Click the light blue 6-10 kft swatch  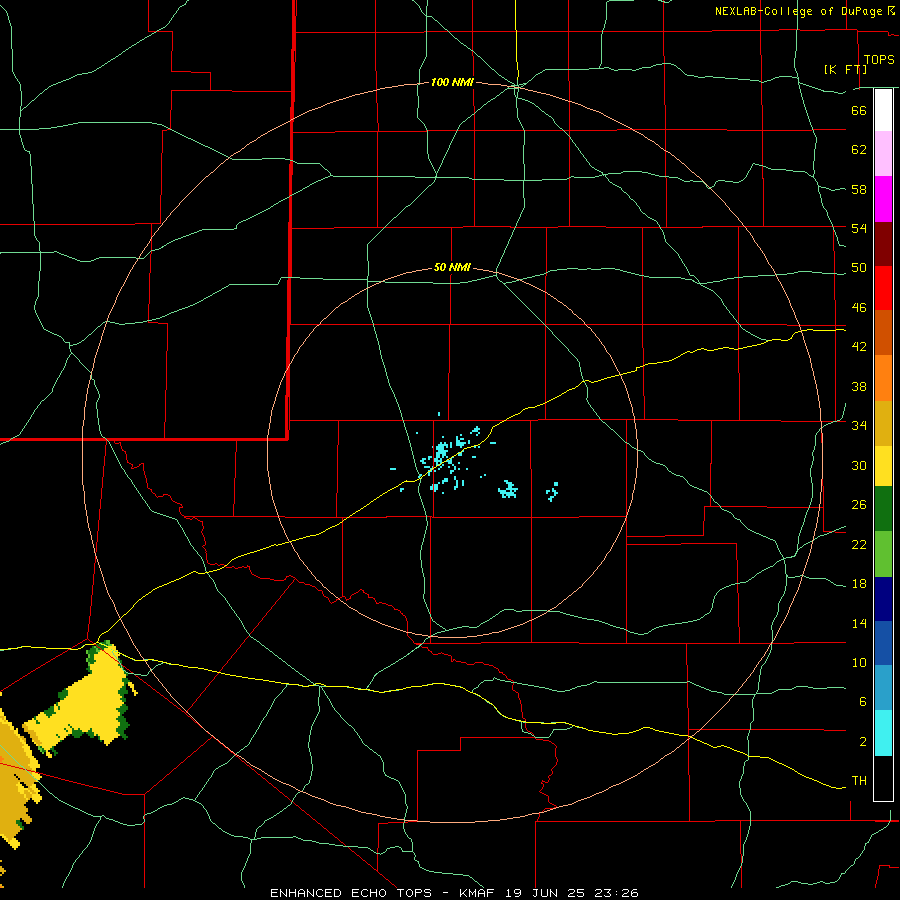[883, 688]
